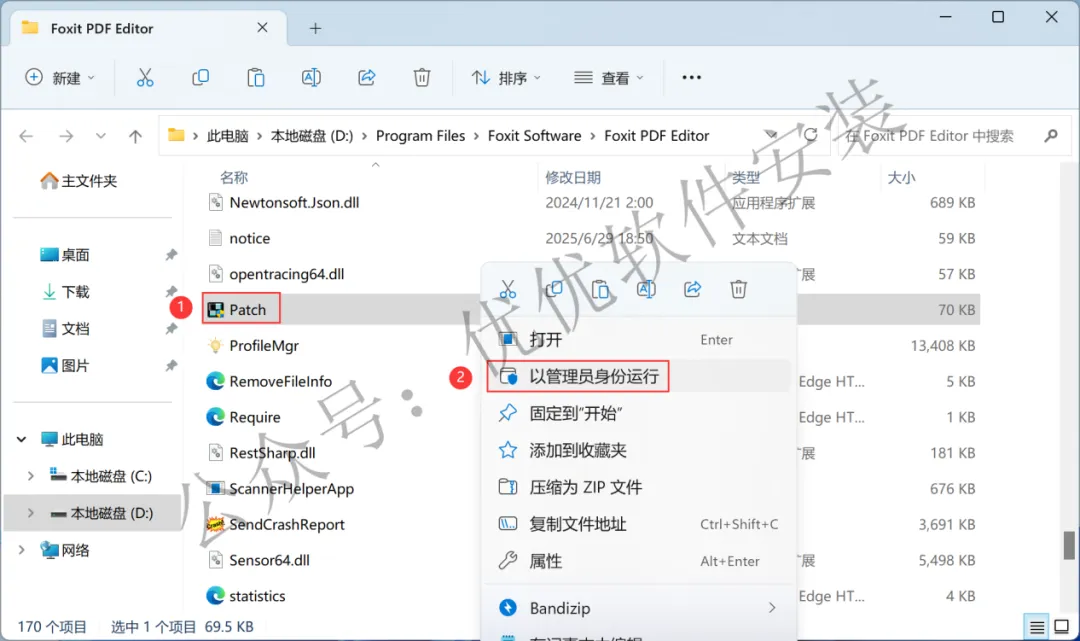Click the vertical scrollbar thumb
Screen dimensions: 1080x641
coord(1068,545)
